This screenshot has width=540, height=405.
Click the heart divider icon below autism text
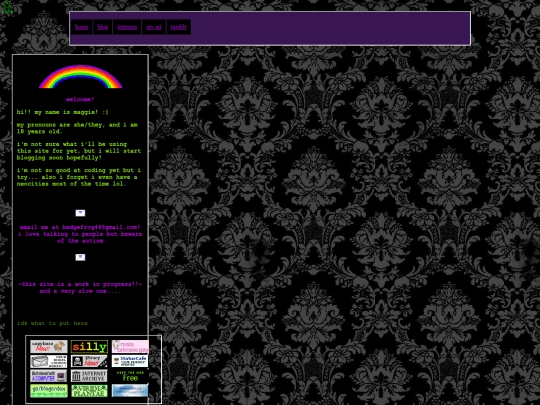pyautogui.click(x=80, y=257)
